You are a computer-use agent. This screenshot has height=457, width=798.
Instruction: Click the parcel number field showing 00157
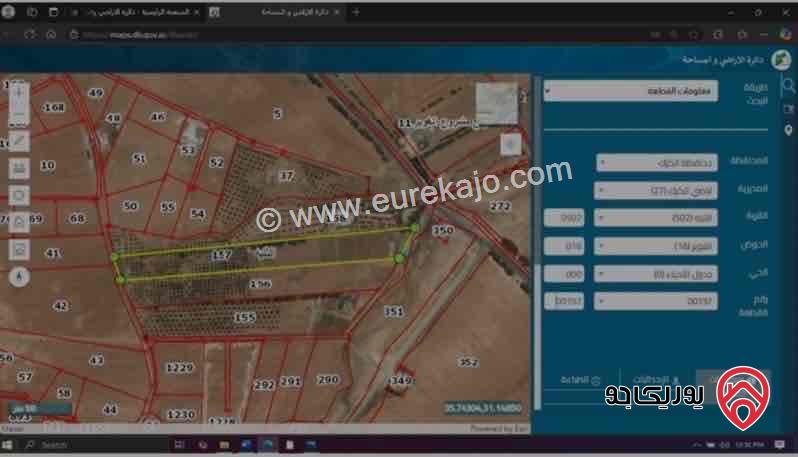[x=656, y=301]
